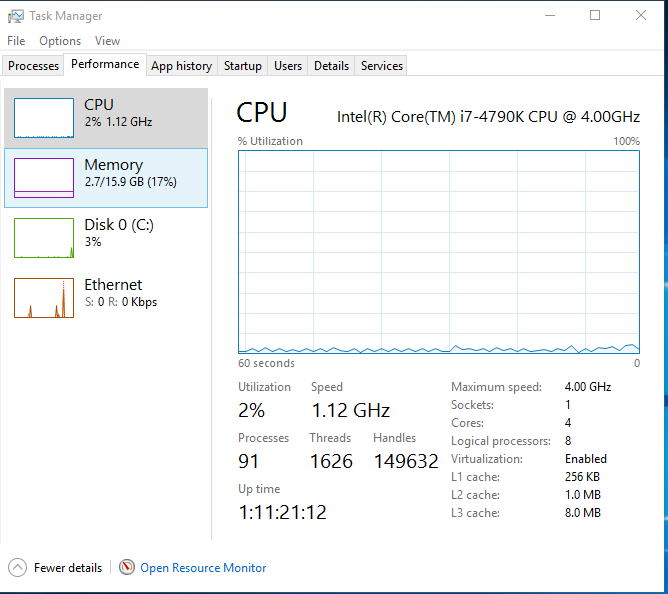Click the Task Manager title bar icon
Screen dimensions: 668x594
tap(16, 16)
